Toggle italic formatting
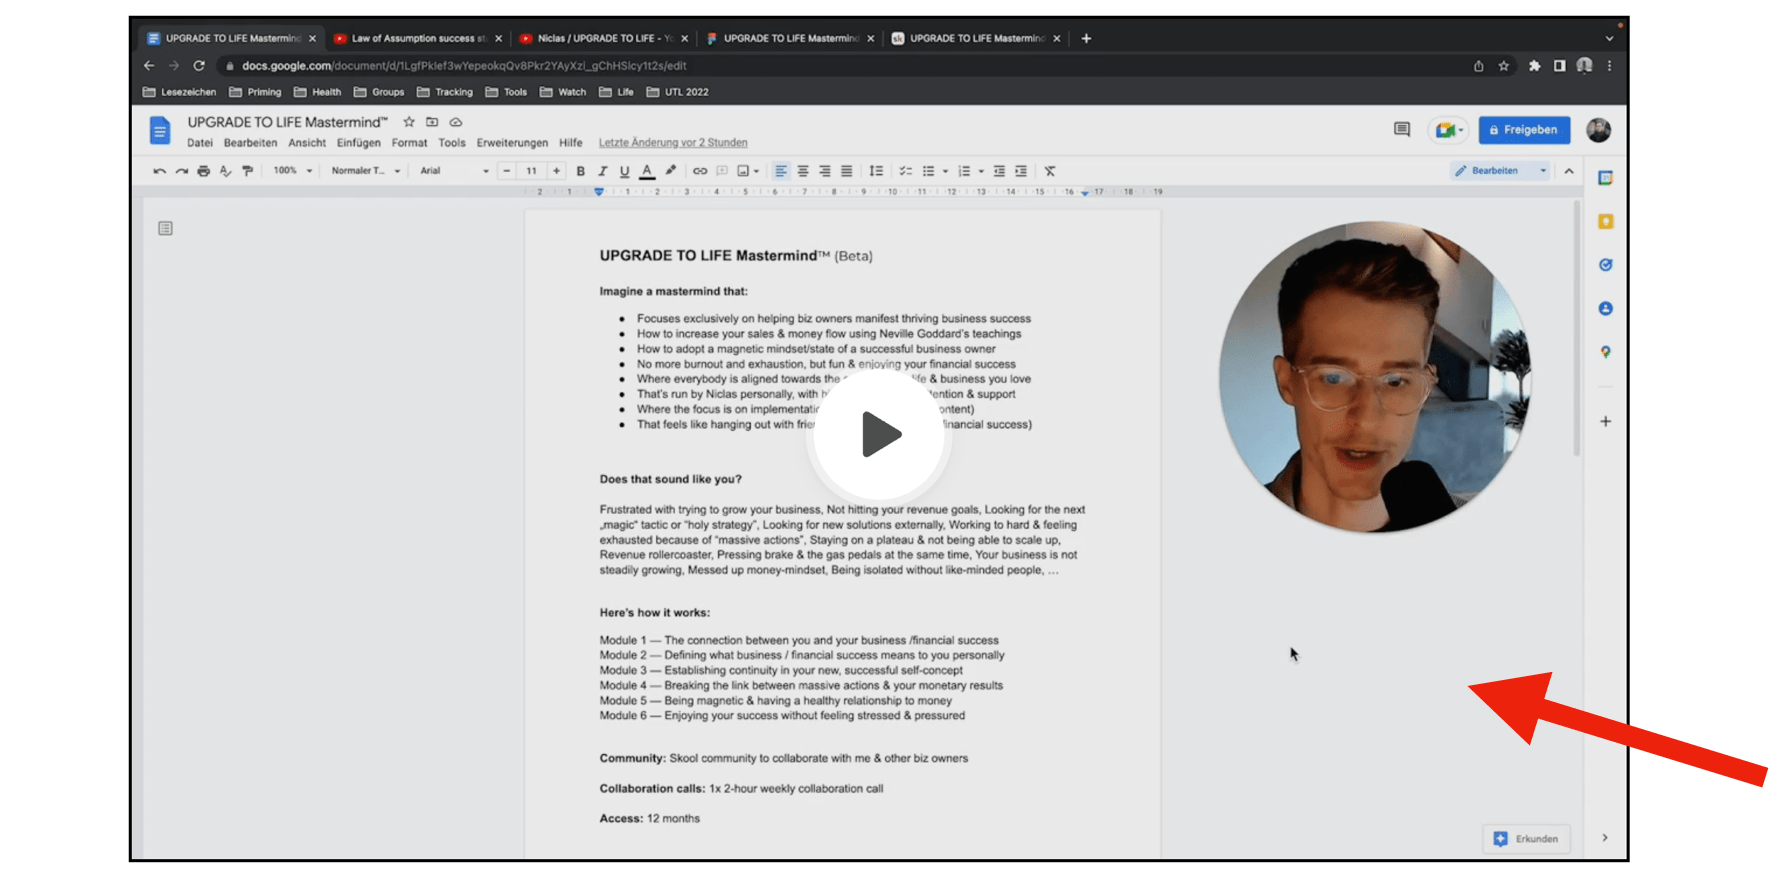This screenshot has height=892, width=1782. click(602, 171)
